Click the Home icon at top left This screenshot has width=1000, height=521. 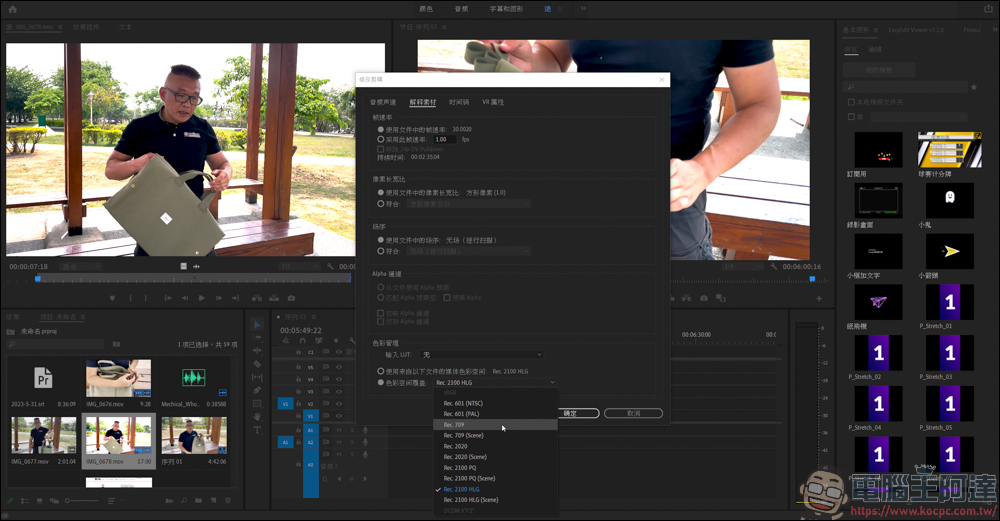pos(12,9)
